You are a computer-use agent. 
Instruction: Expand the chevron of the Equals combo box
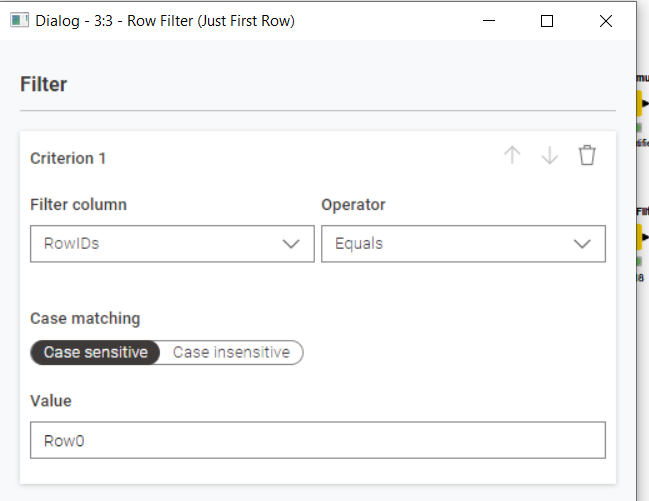pyautogui.click(x=582, y=244)
